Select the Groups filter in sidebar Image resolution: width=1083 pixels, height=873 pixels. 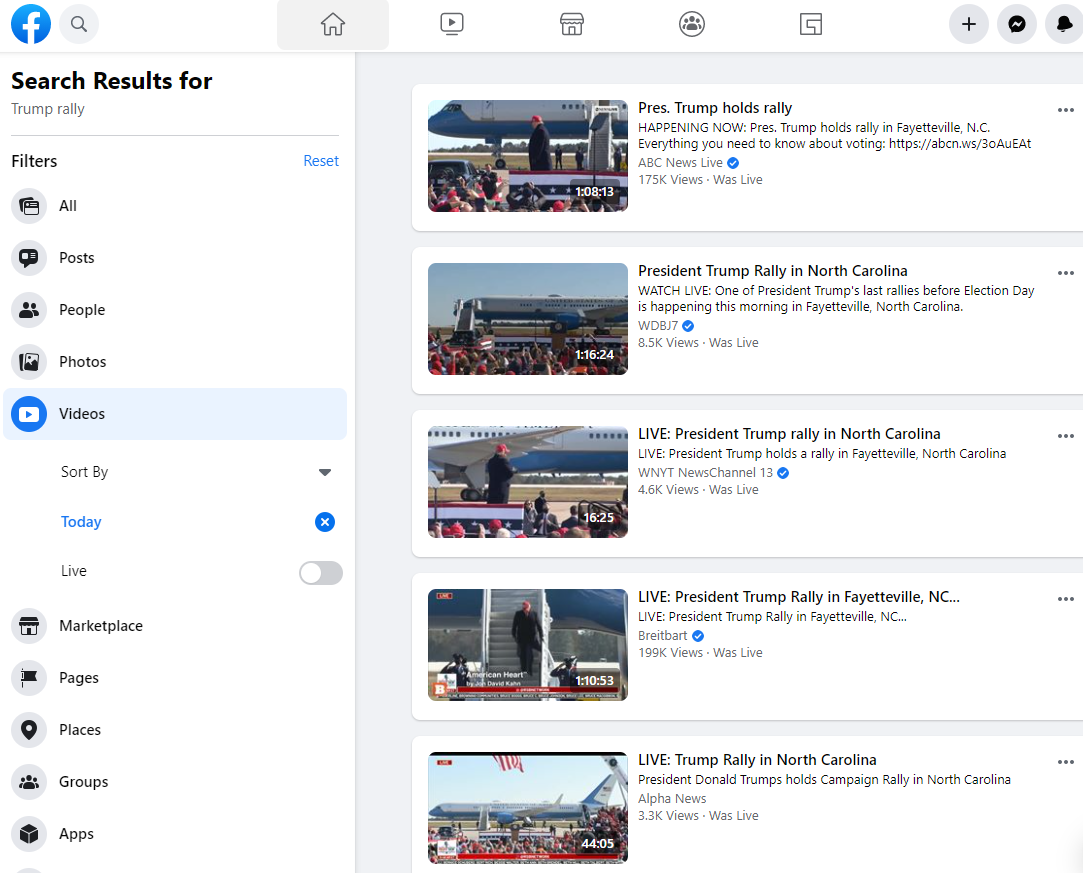[x=175, y=782]
